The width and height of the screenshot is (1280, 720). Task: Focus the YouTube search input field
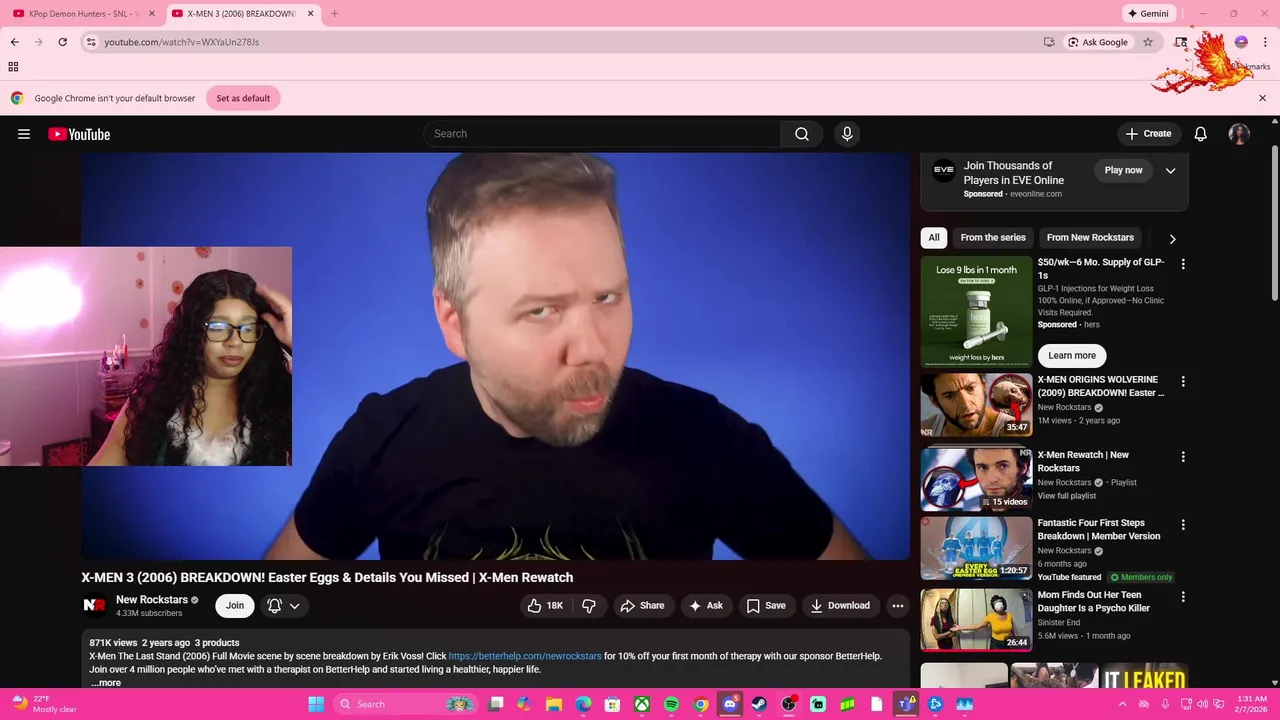(602, 134)
